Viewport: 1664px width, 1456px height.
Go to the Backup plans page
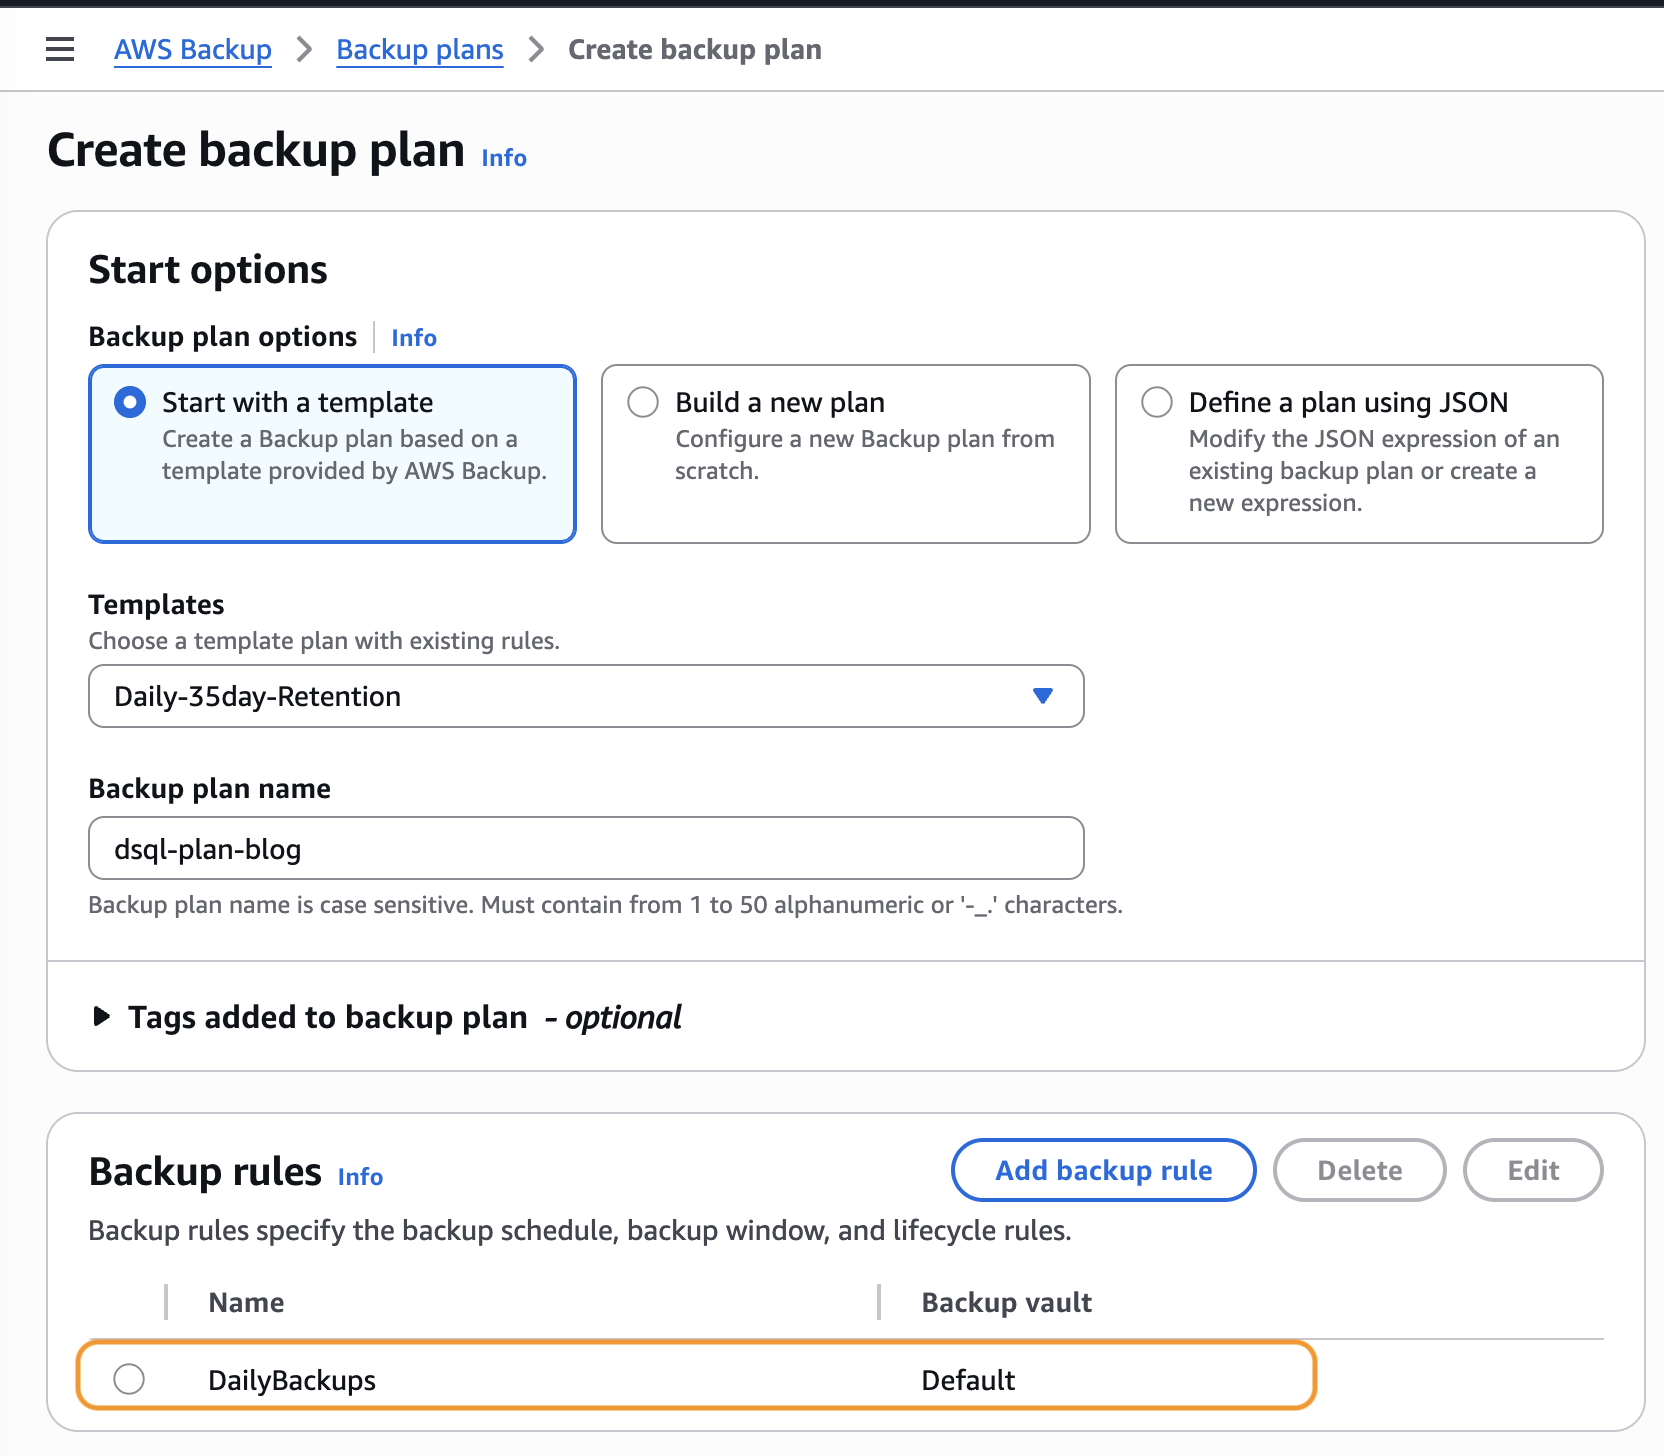419,49
